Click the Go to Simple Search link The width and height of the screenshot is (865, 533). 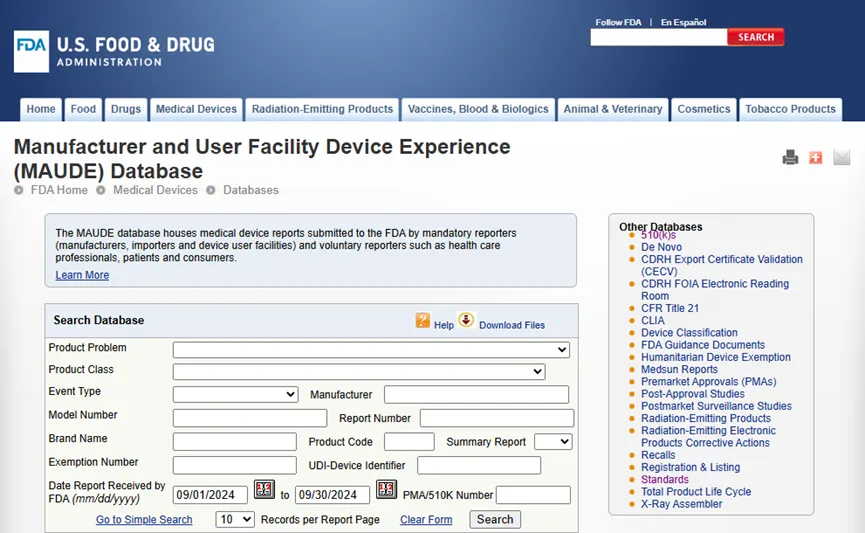pyautogui.click(x=144, y=520)
